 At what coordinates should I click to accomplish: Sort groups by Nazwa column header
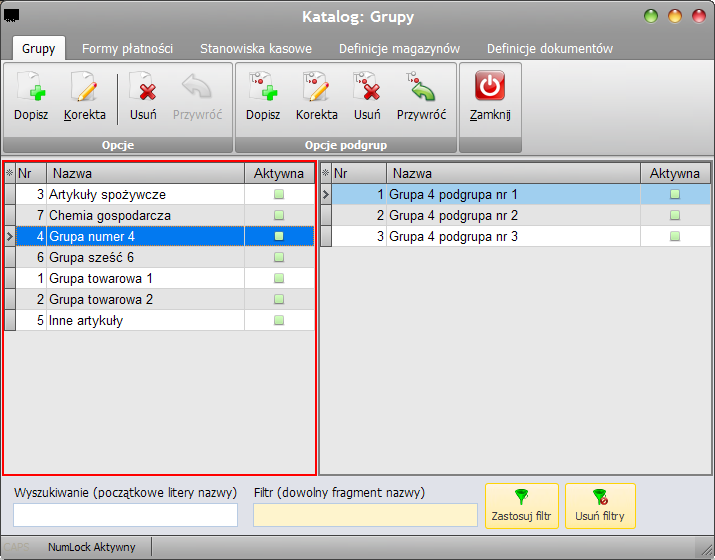click(145, 173)
